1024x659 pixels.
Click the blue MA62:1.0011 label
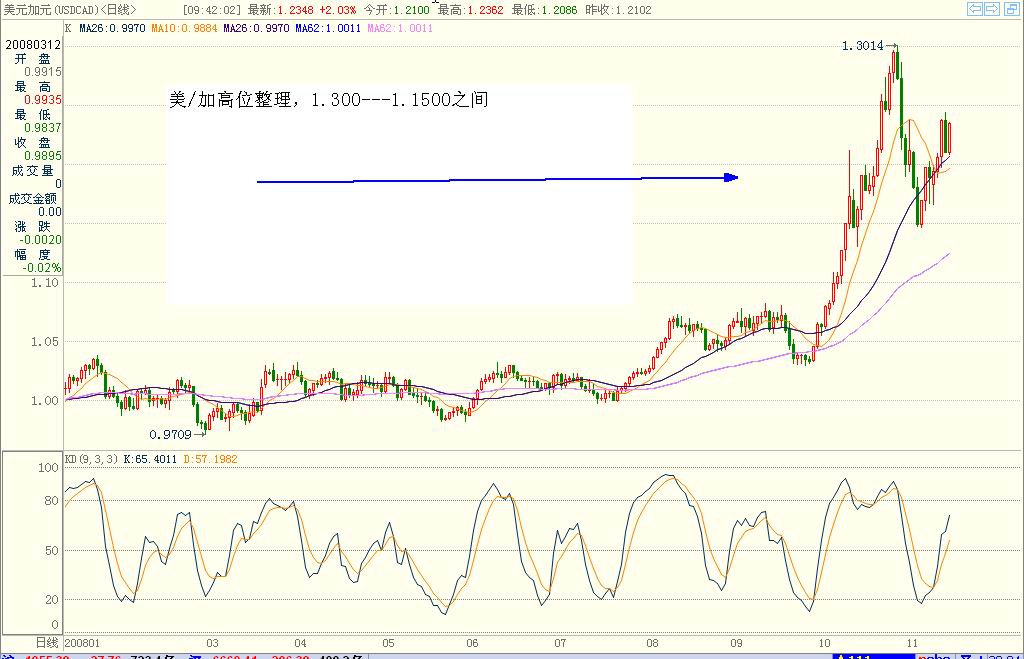click(x=328, y=28)
